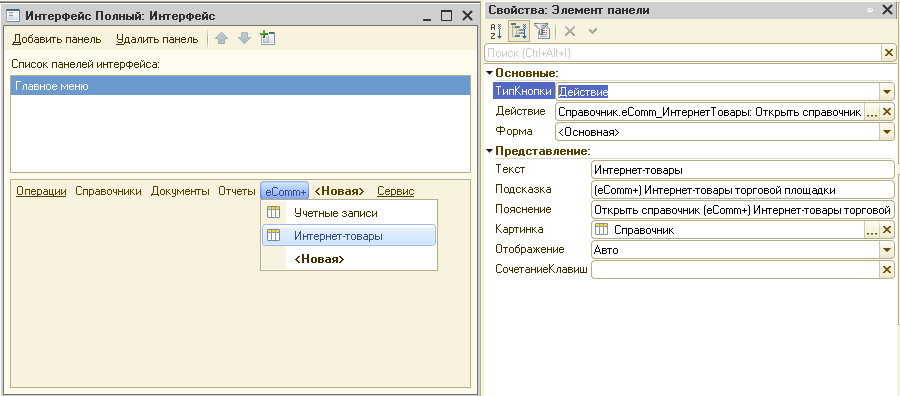Click the Move panel up arrow icon
Image resolution: width=900 pixels, height=396 pixels.
tap(222, 39)
